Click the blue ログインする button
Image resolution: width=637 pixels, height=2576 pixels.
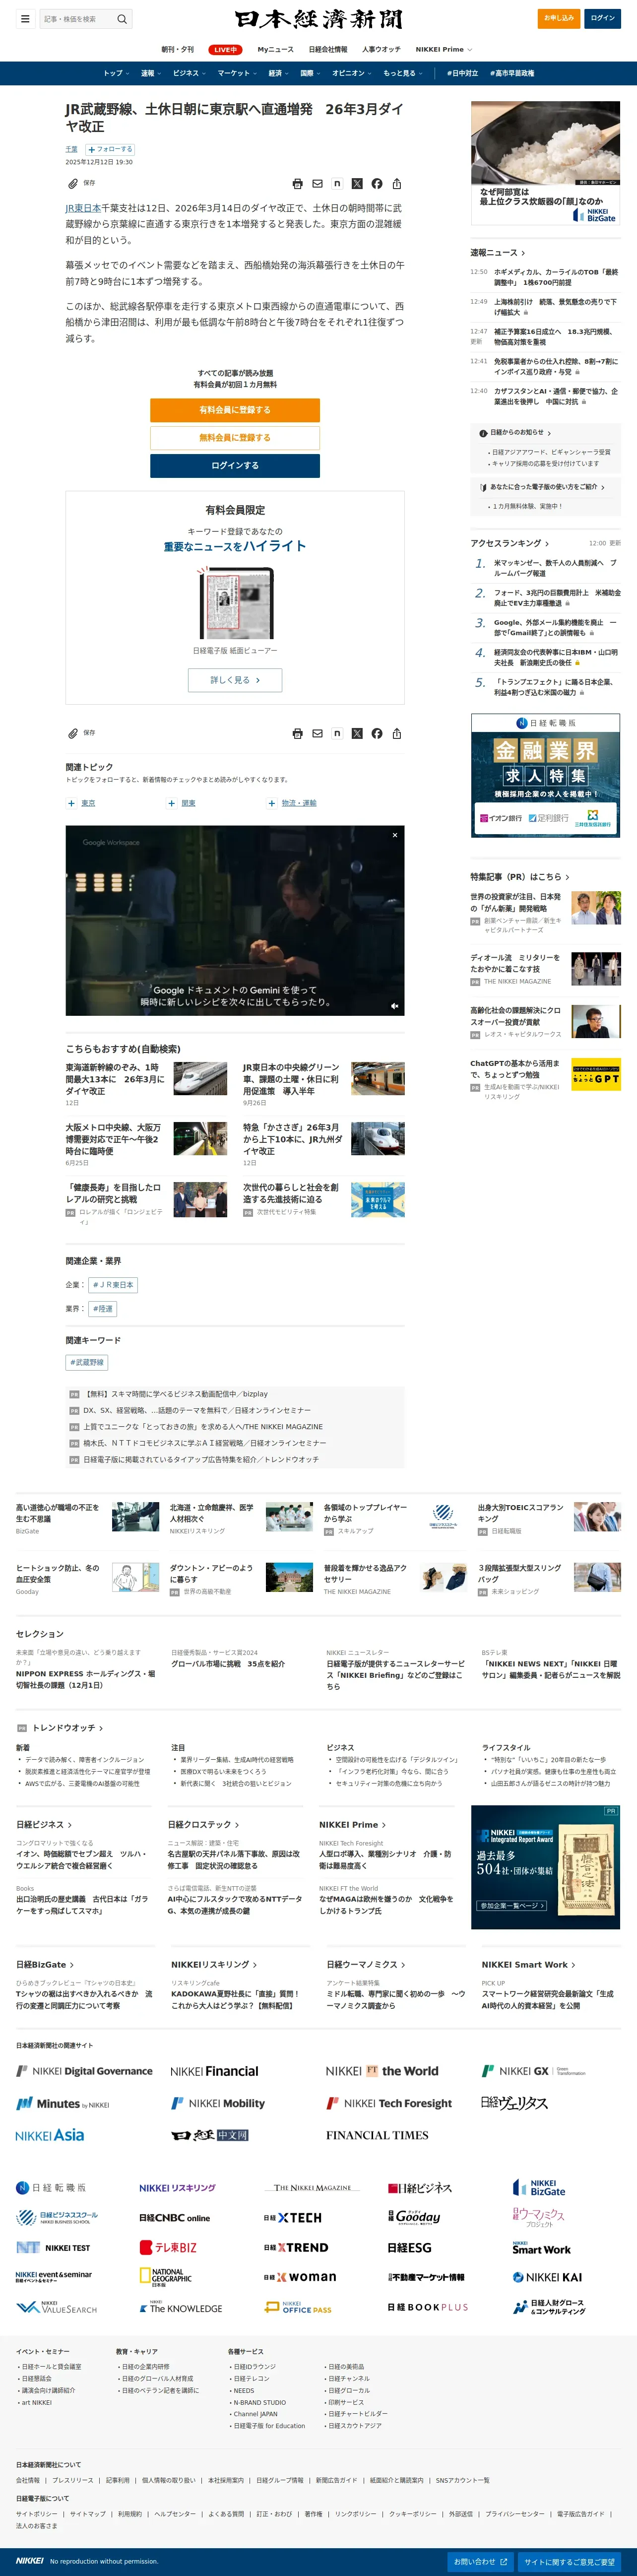(235, 466)
